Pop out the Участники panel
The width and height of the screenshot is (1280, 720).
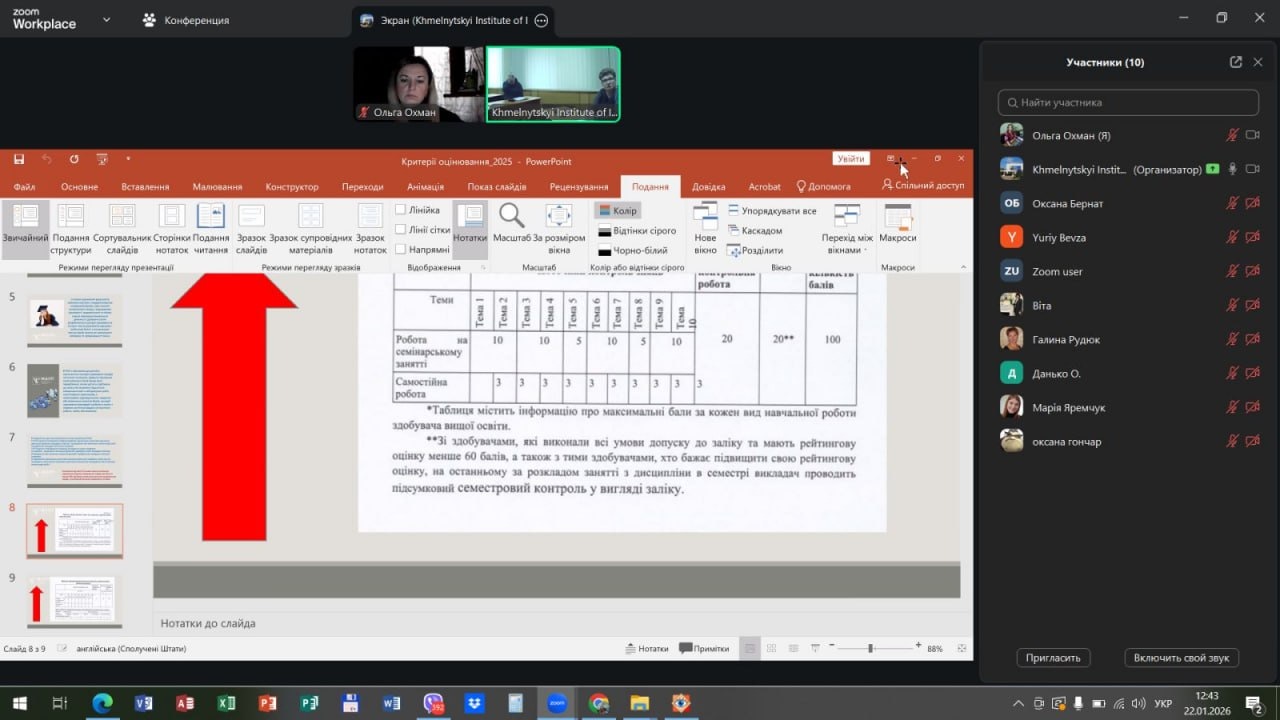[1236, 62]
